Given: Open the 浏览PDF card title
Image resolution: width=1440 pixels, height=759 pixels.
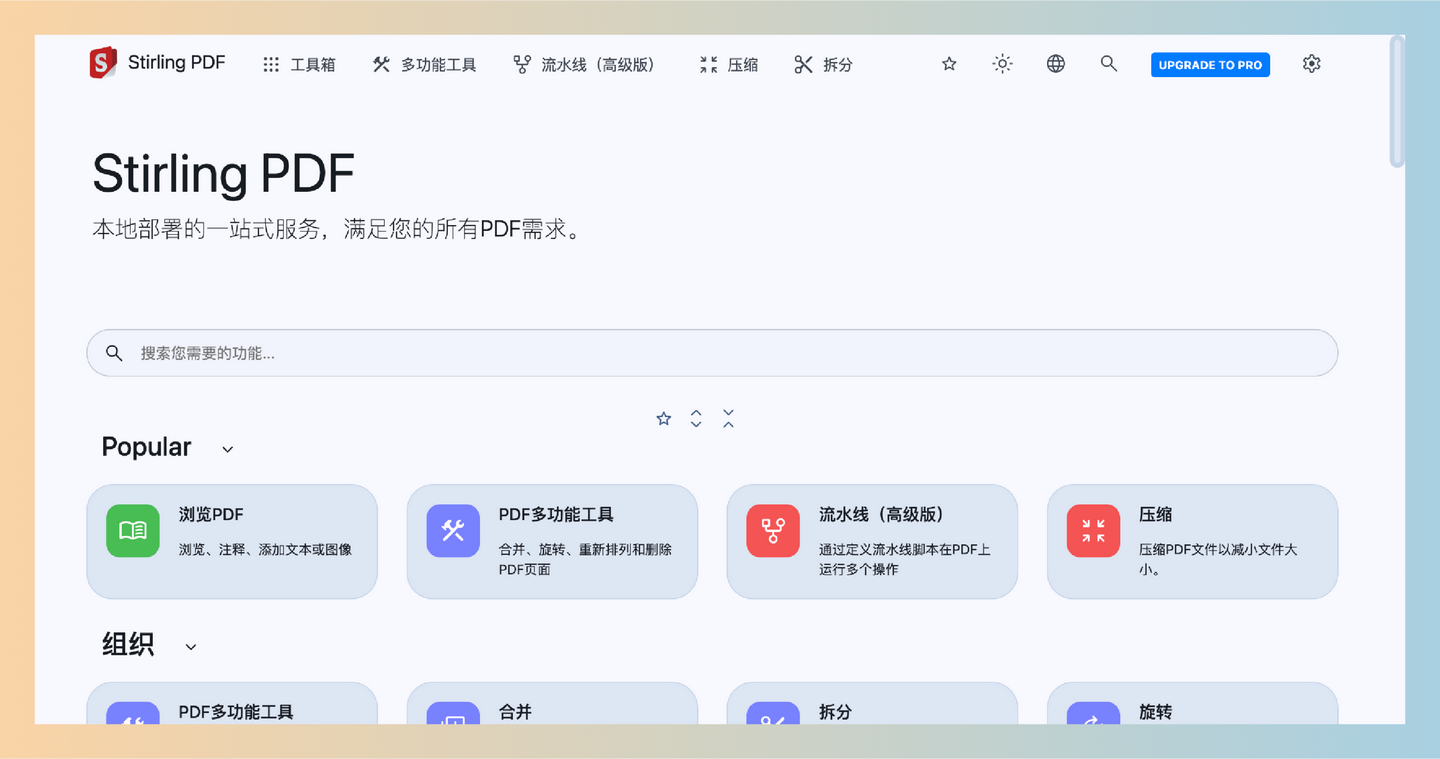Looking at the screenshot, I should [x=211, y=515].
